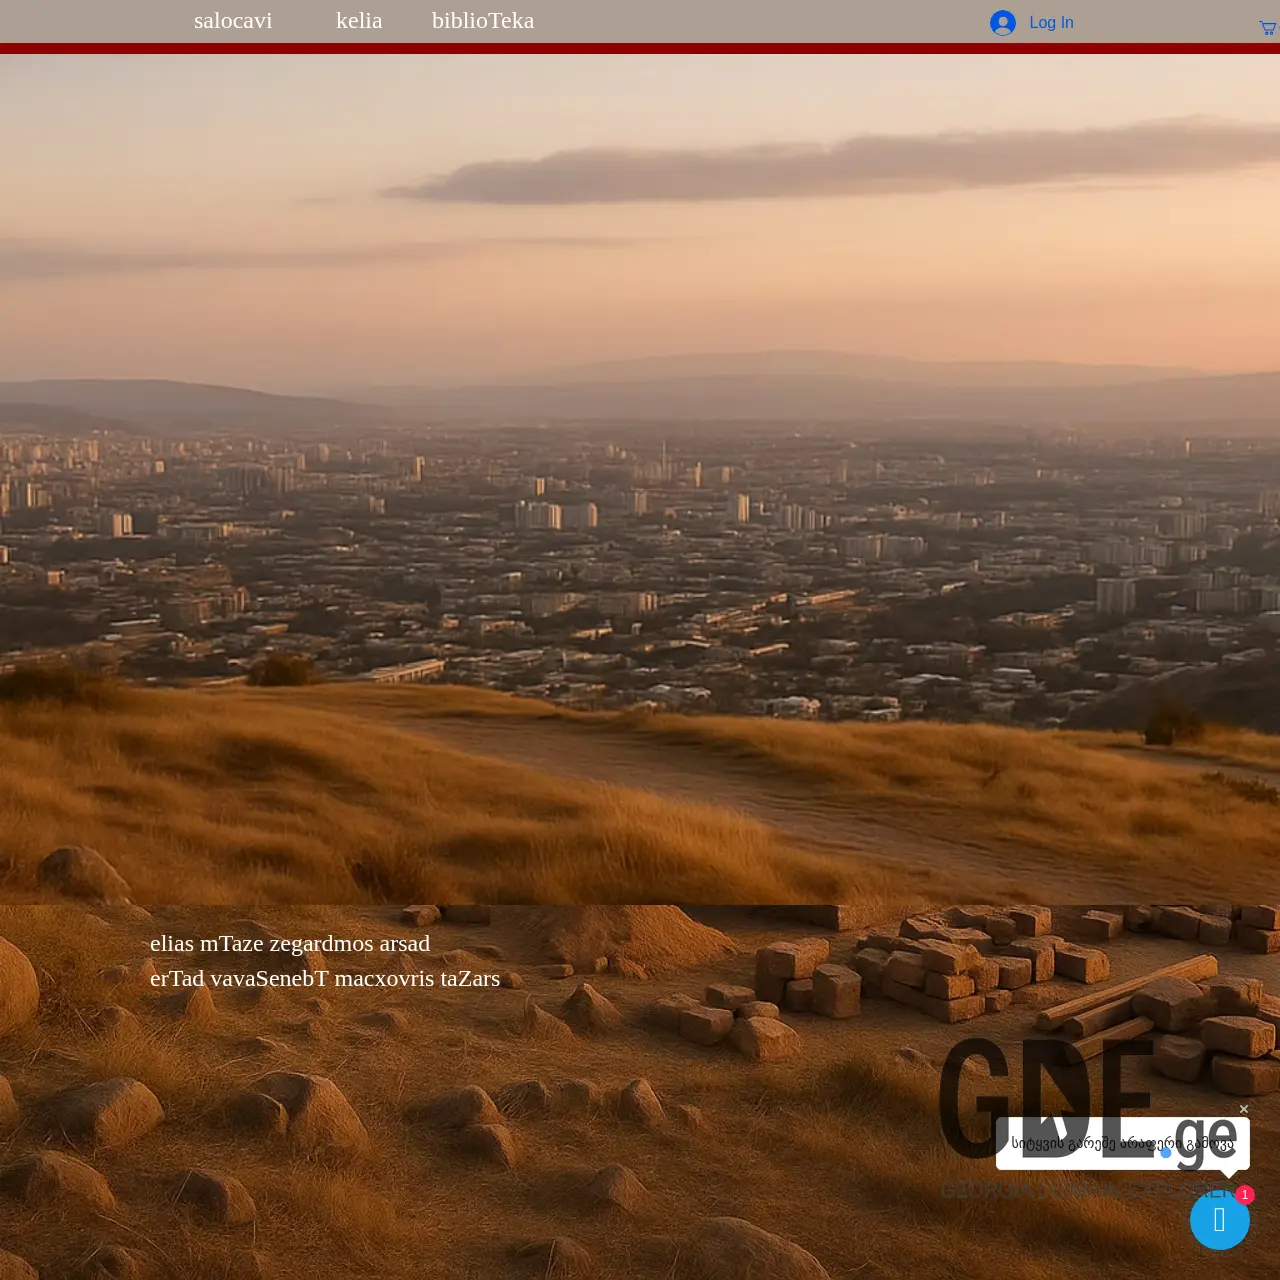Click the cart icon at top right

click(1266, 26)
